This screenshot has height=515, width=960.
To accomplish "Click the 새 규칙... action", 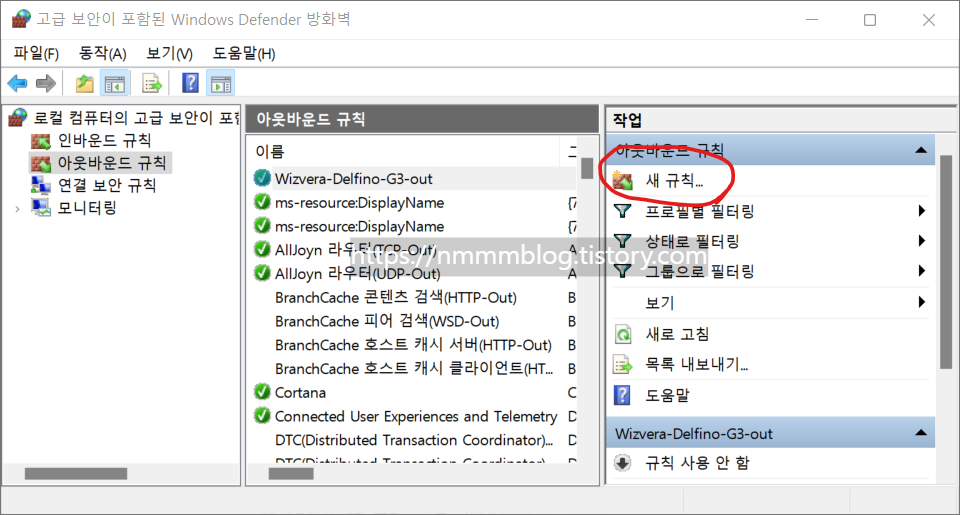I will (674, 181).
